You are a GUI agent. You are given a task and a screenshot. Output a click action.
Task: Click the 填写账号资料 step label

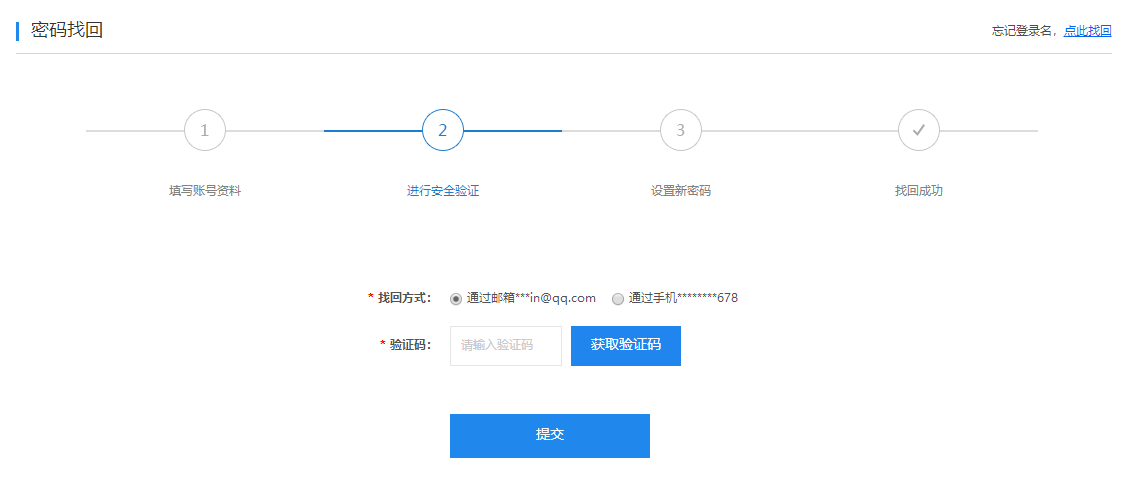(x=205, y=191)
